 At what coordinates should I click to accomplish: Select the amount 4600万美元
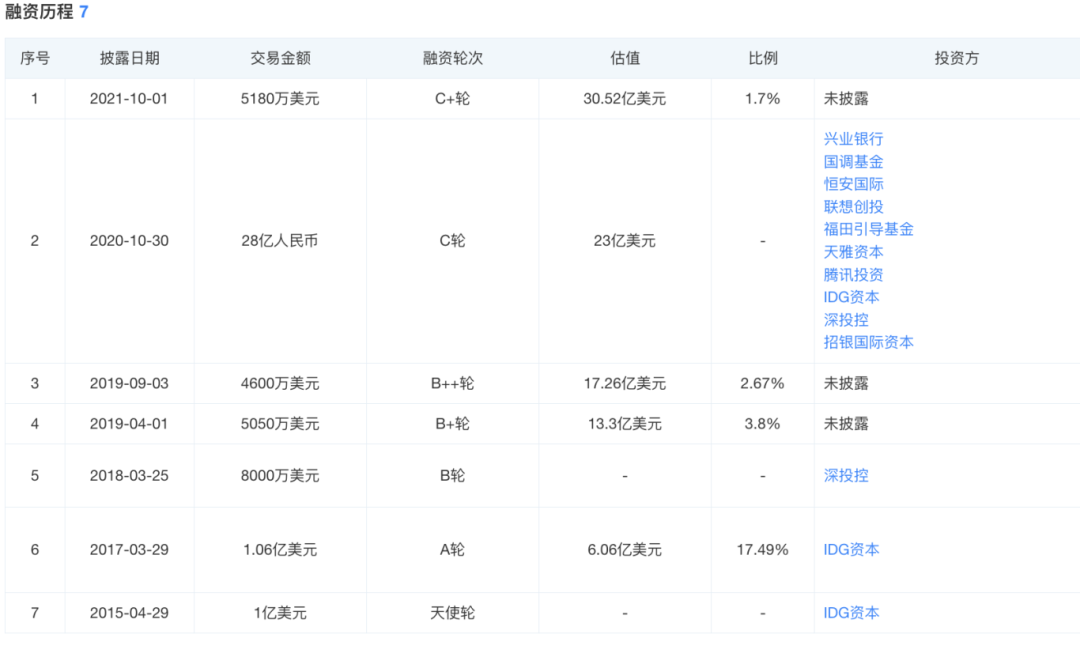[x=280, y=383]
